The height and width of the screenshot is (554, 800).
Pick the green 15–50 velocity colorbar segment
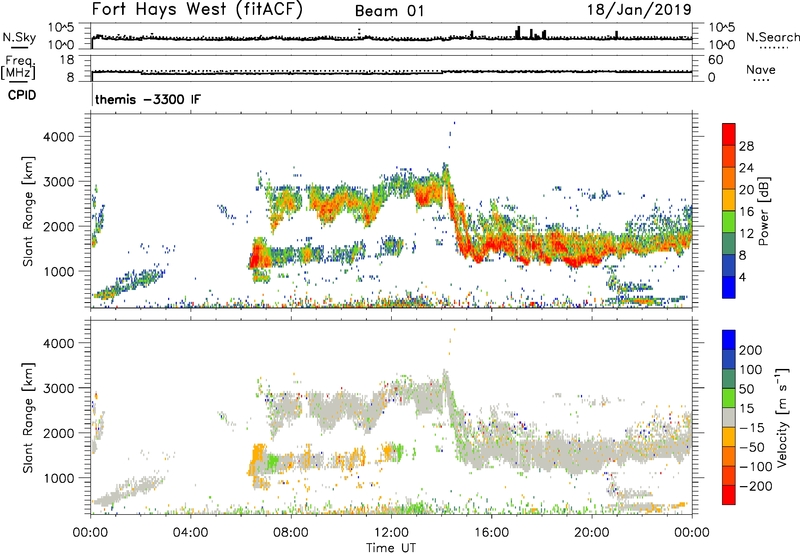point(729,398)
